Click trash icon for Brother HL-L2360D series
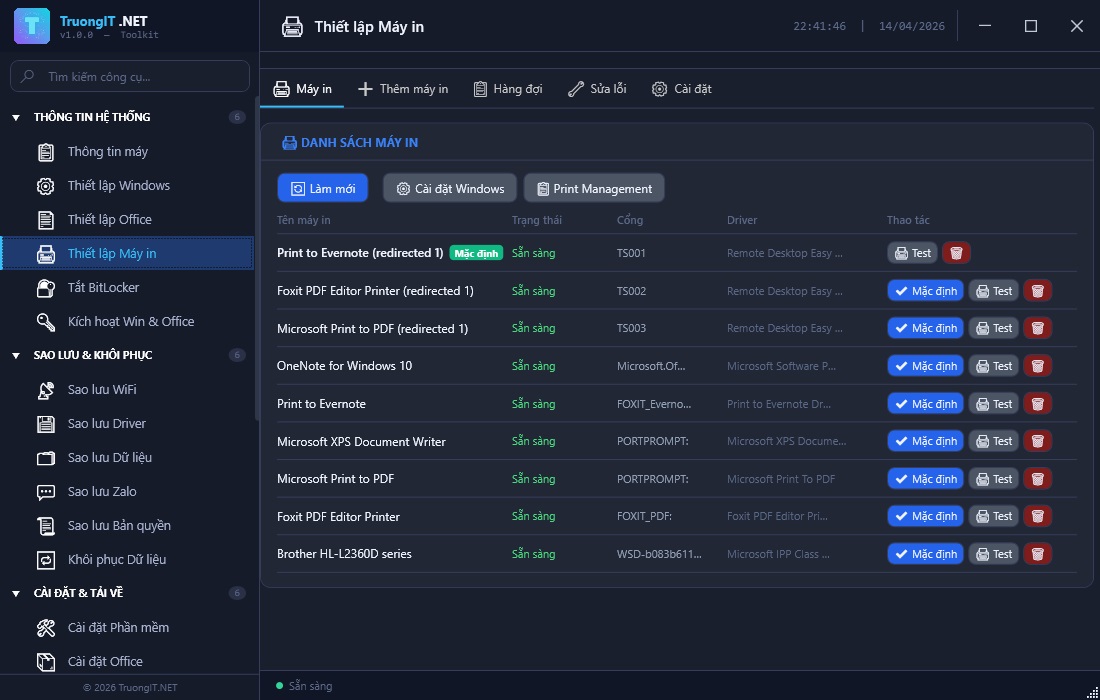The width and height of the screenshot is (1100, 700). pyautogui.click(x=1037, y=554)
